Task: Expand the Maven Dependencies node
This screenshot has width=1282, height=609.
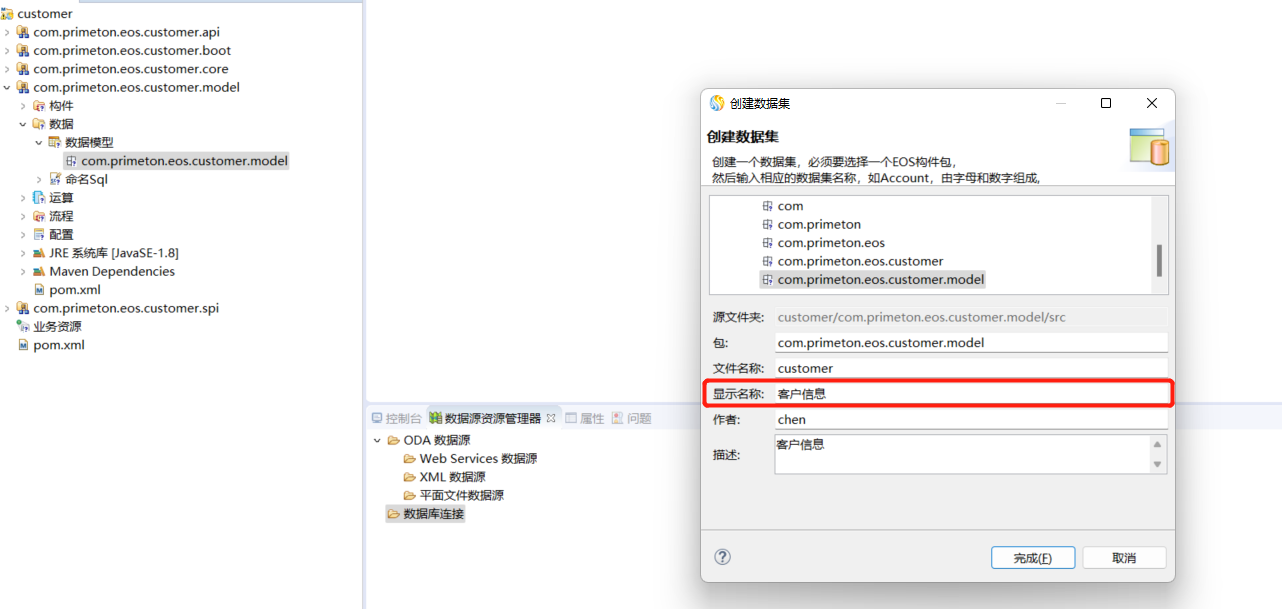Action: coord(23,272)
